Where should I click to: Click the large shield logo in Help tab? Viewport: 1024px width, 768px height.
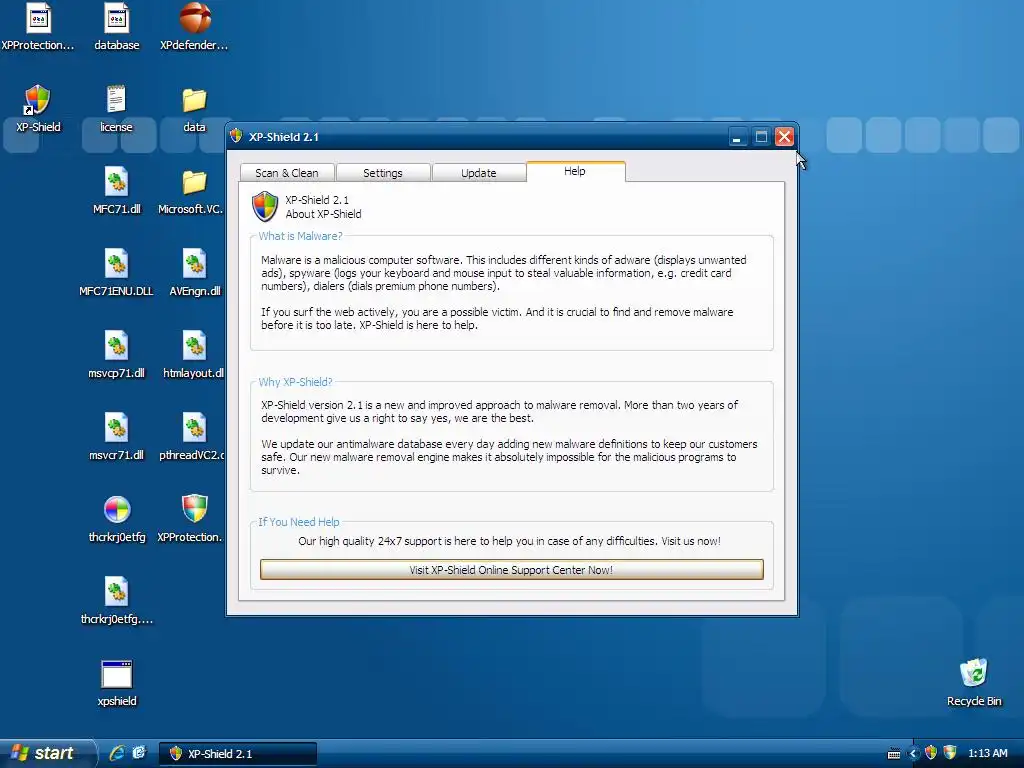pyautogui.click(x=265, y=206)
